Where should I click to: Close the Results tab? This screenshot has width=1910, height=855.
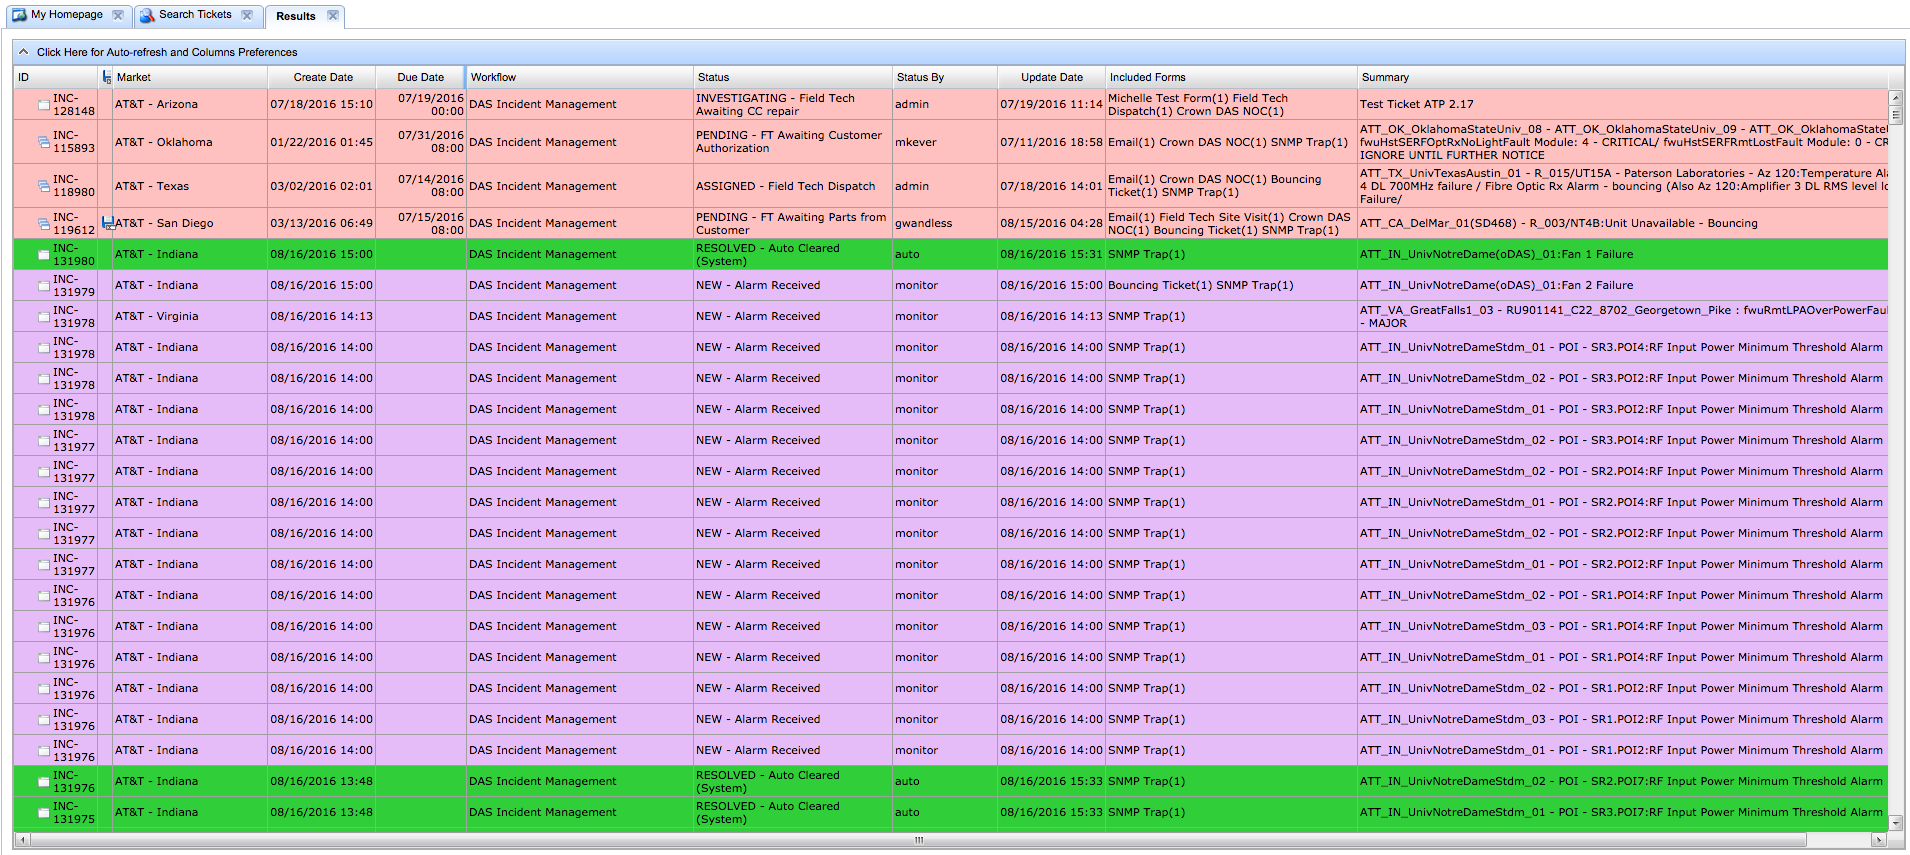pyautogui.click(x=333, y=15)
